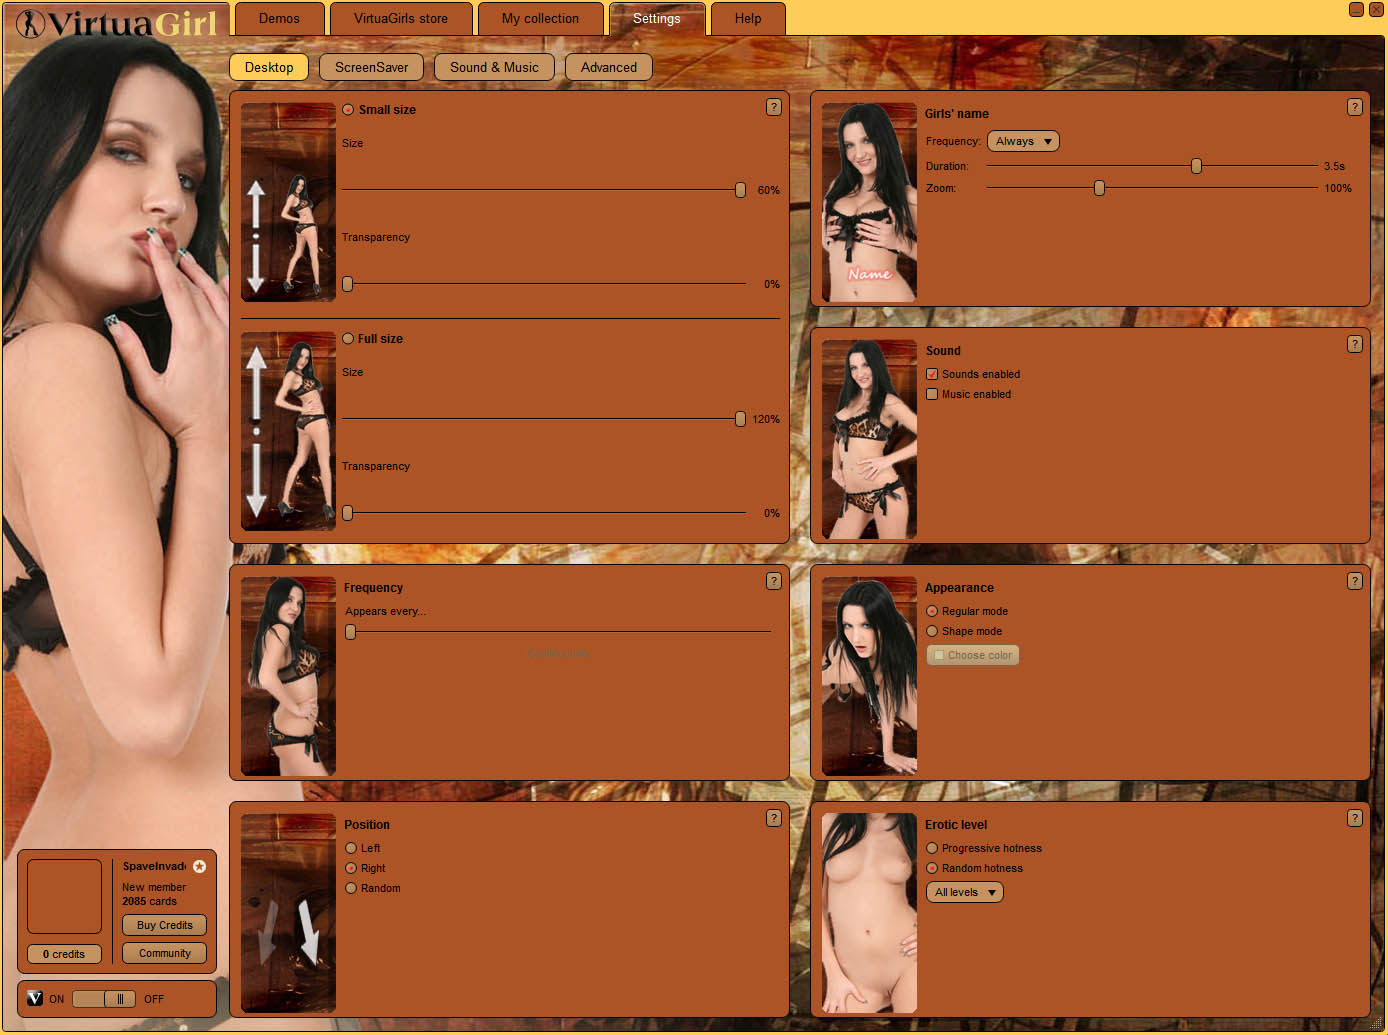Open the Sound panel help icon
Screen dimensions: 1388x1035
(1354, 344)
